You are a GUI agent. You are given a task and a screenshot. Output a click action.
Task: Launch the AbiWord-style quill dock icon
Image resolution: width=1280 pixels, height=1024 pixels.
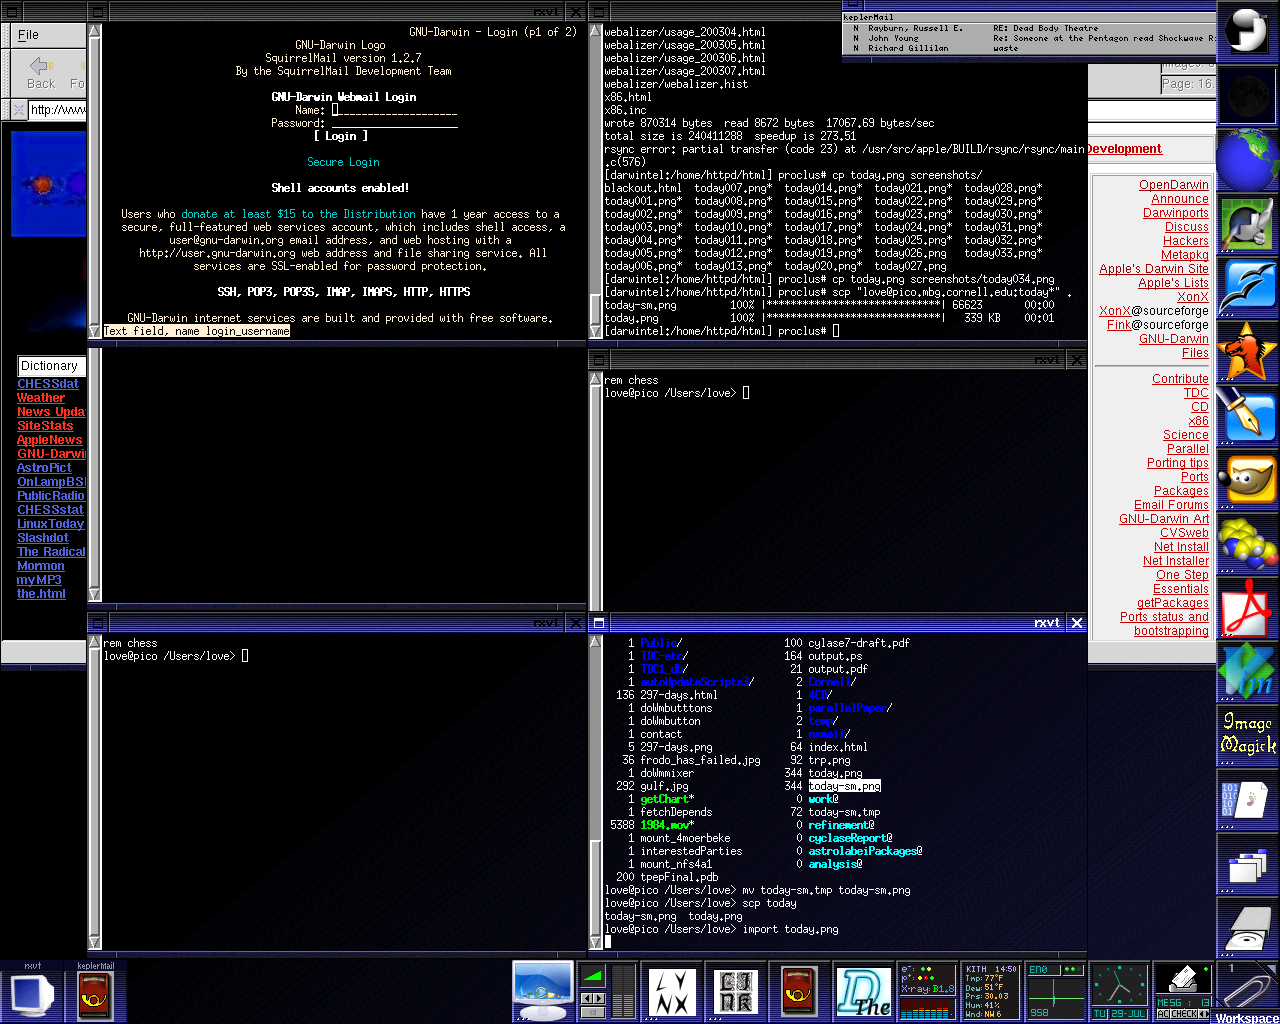(1247, 224)
